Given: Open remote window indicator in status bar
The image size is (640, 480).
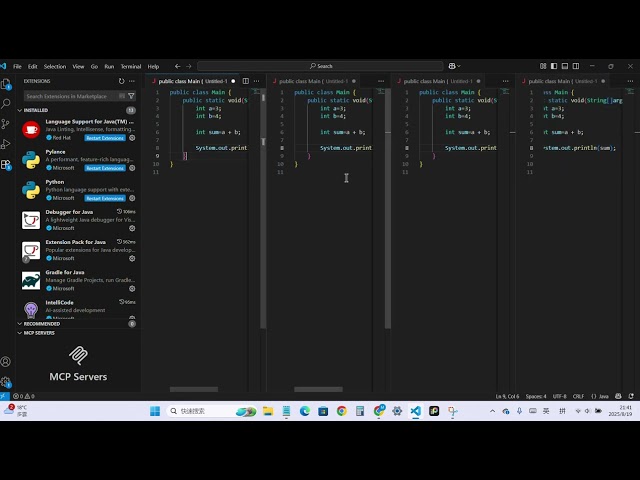Looking at the screenshot, I should (x=4, y=396).
